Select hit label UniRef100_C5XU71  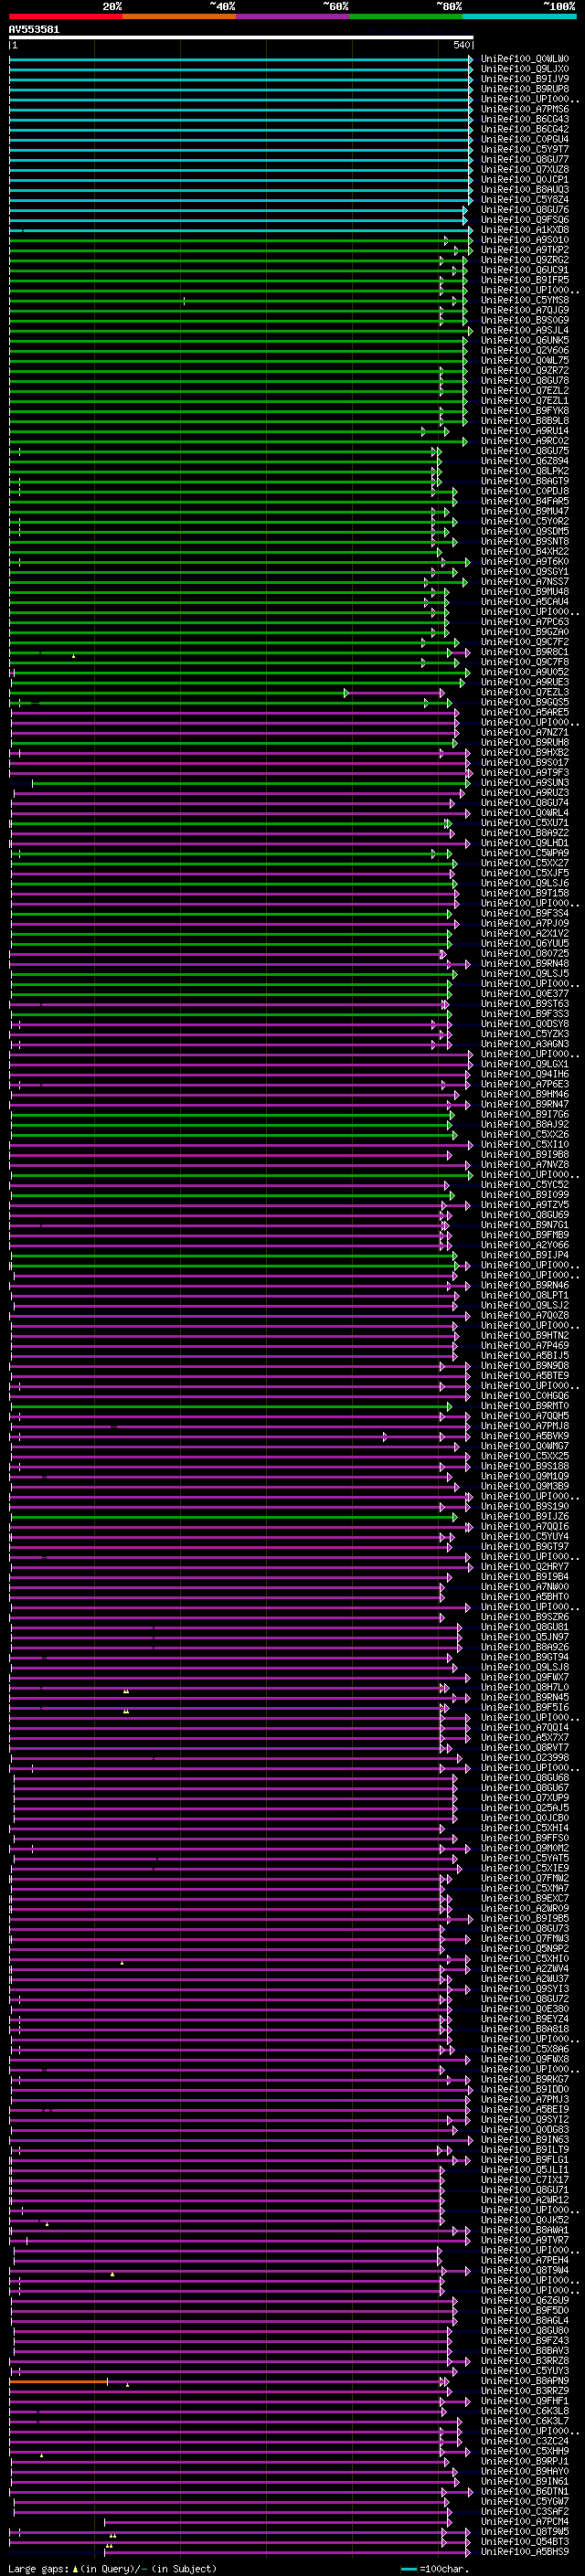pos(525,822)
